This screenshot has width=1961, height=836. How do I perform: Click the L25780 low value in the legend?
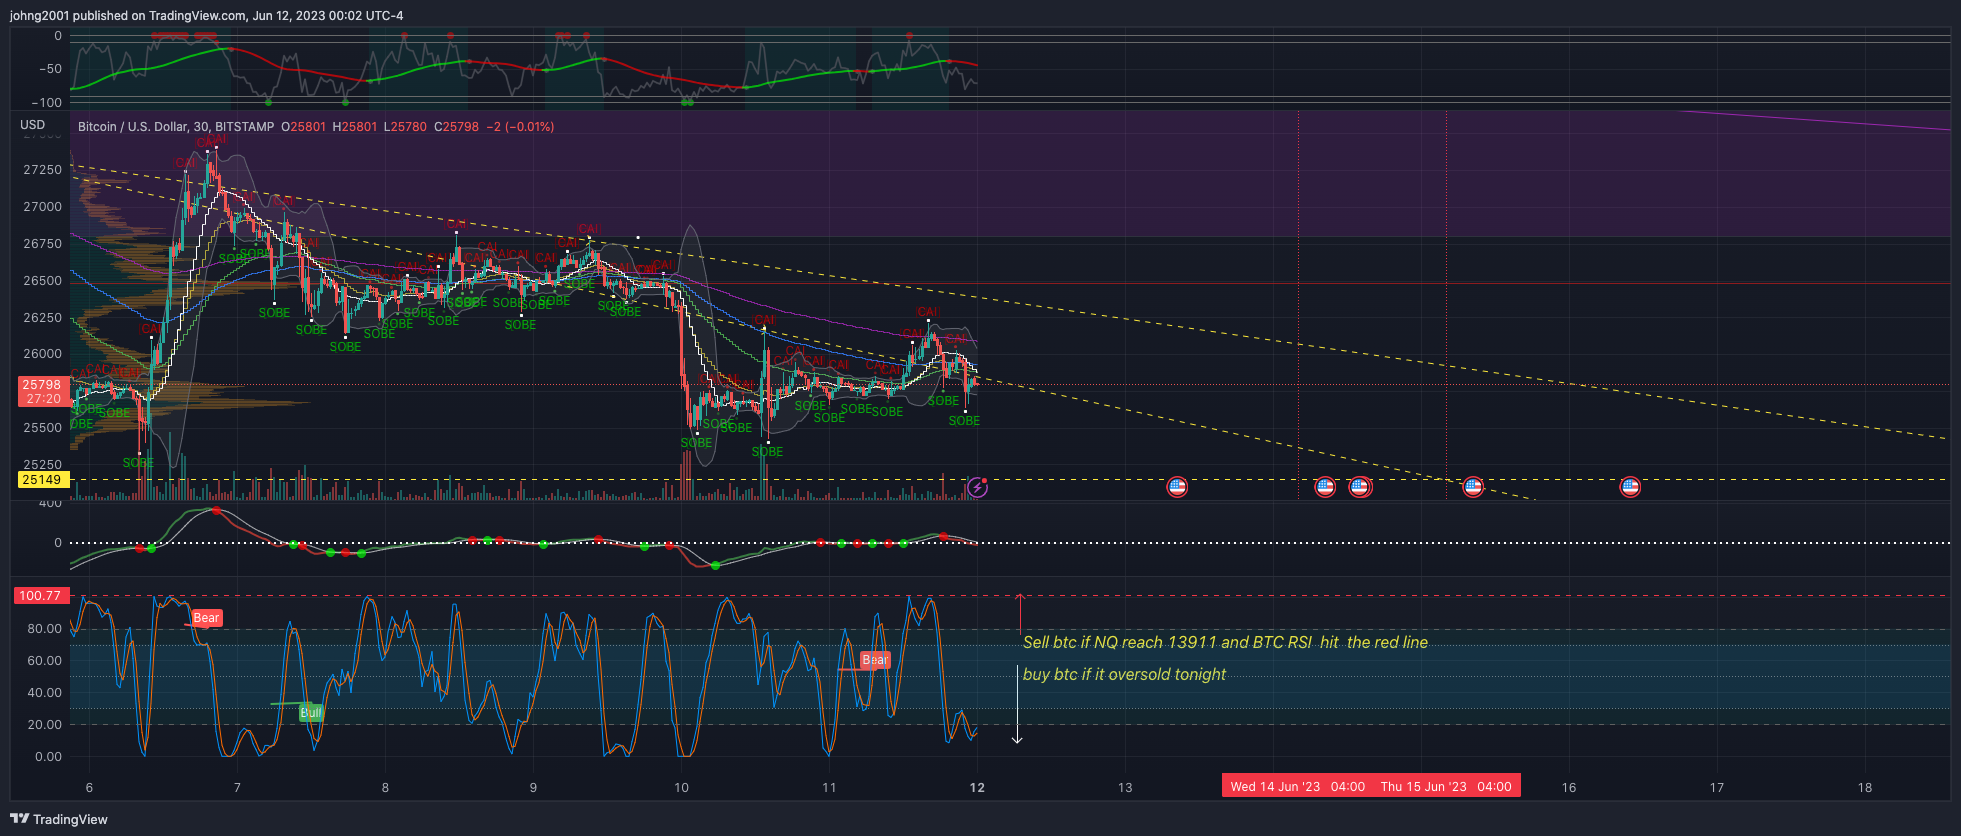(x=405, y=127)
